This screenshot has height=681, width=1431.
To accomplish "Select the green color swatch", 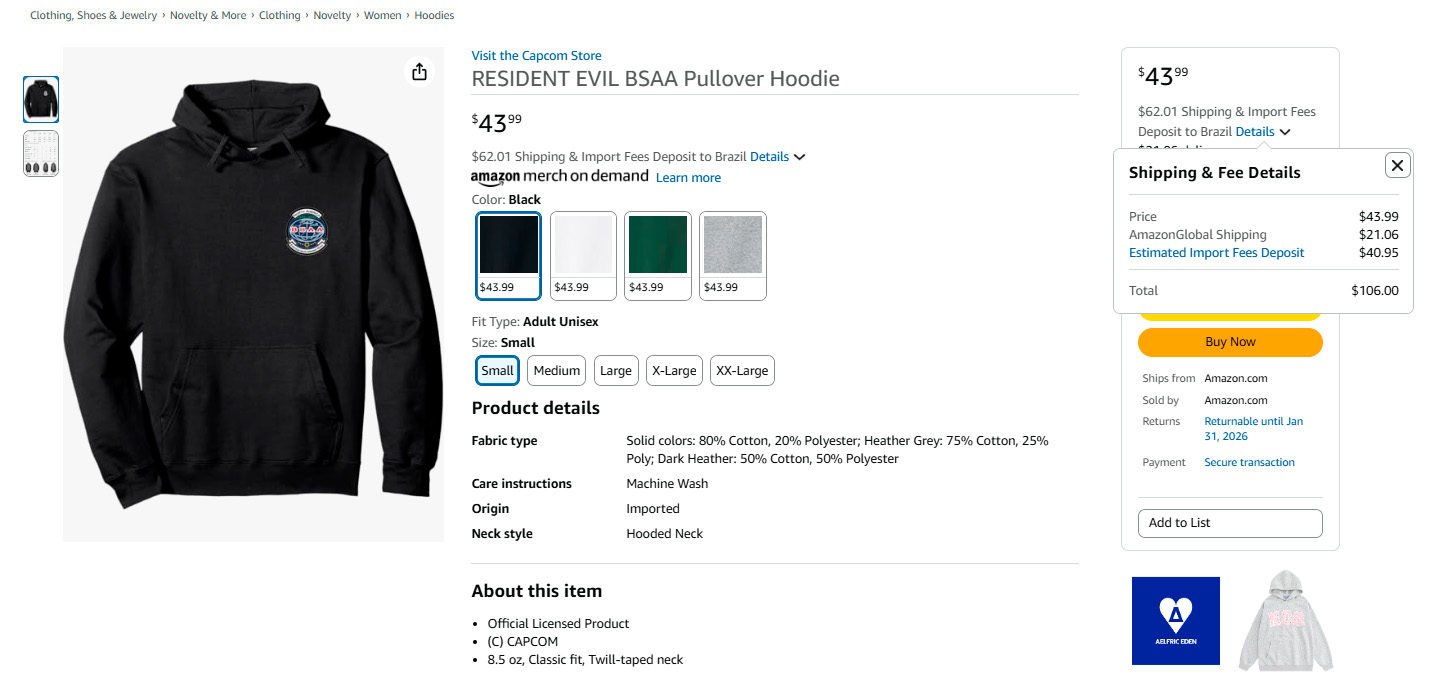I will click(658, 255).
